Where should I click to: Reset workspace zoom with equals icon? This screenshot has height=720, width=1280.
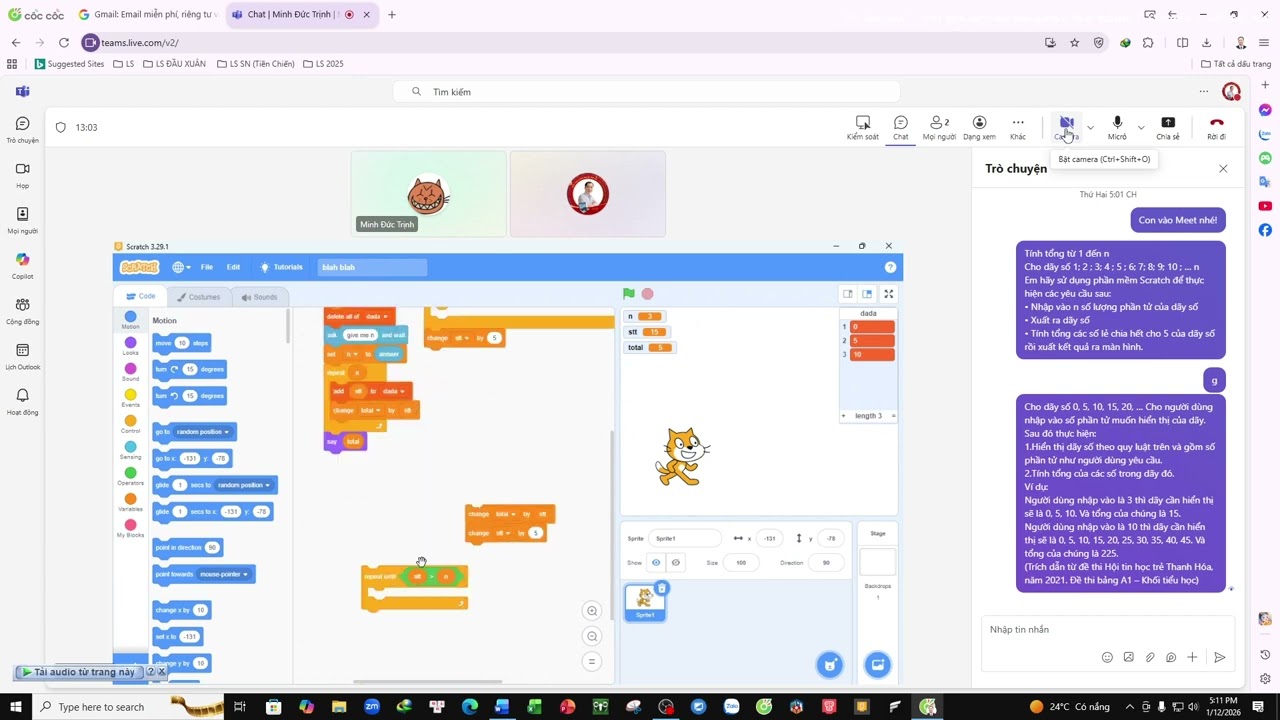592,661
